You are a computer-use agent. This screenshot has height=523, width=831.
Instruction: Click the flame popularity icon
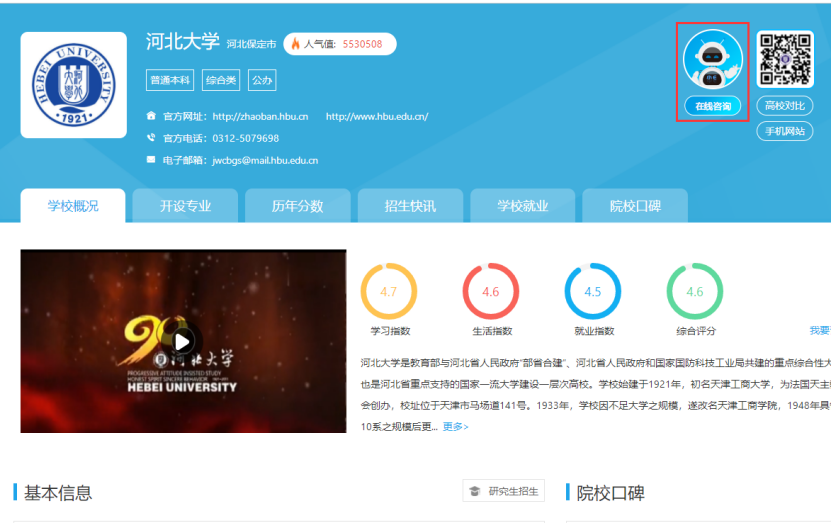pyautogui.click(x=295, y=44)
